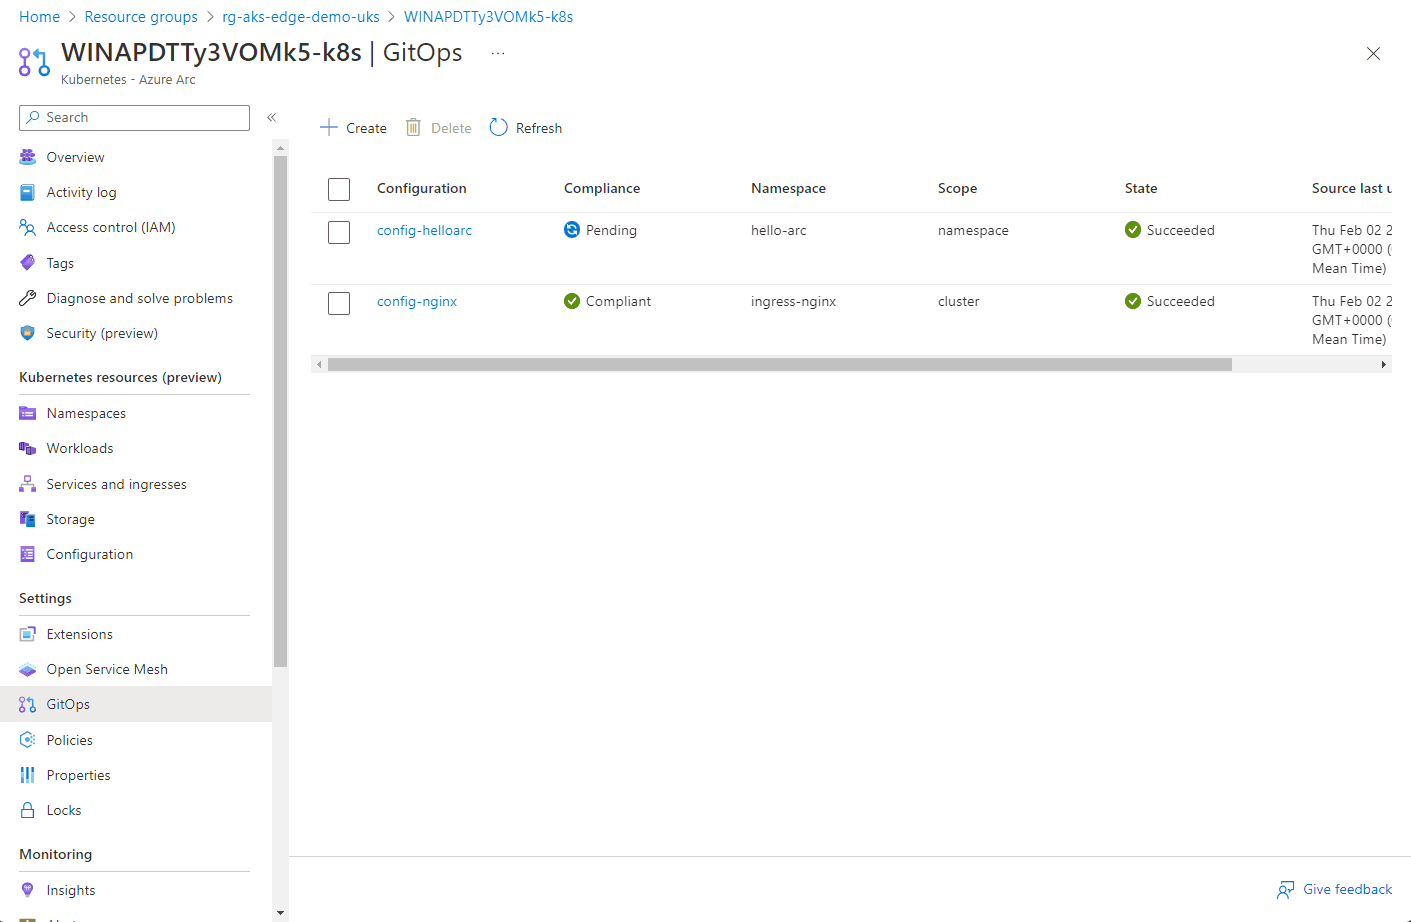The width and height of the screenshot is (1411, 922).
Task: Click the Locks padlock icon
Action: point(27,810)
